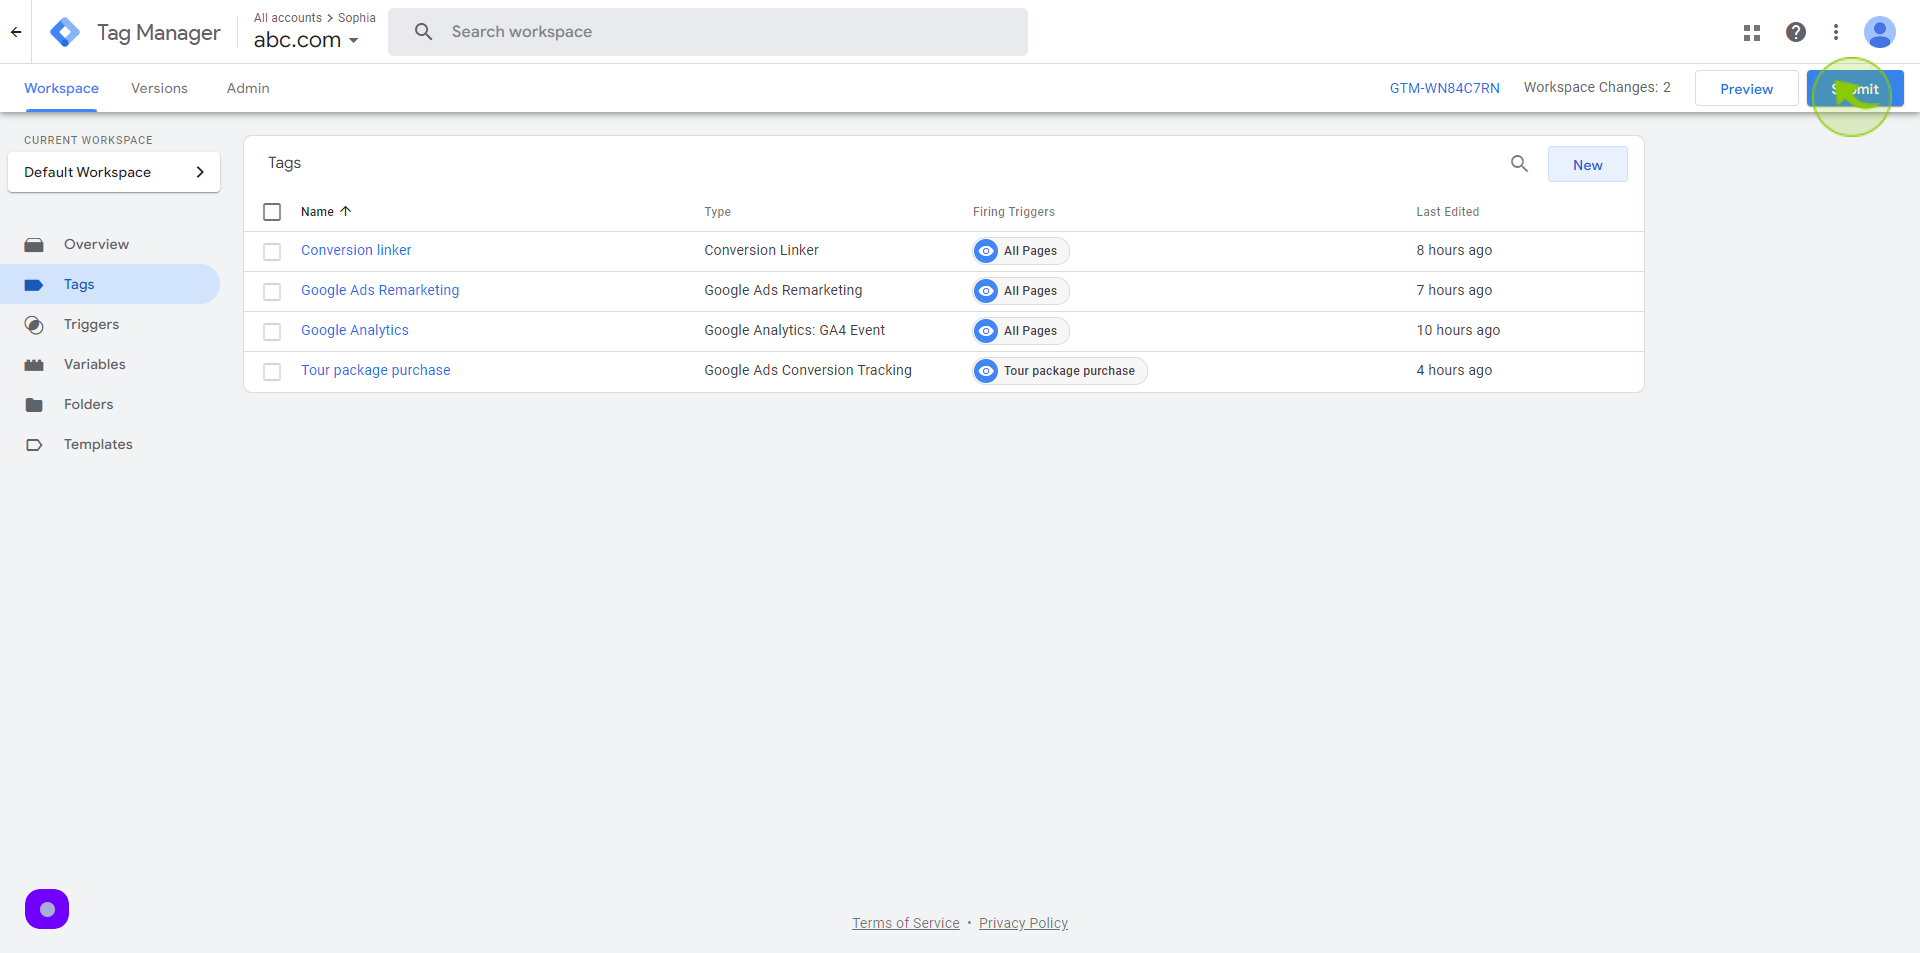This screenshot has width=1920, height=953.
Task: Open the Google Analytics tag link
Action: tap(355, 330)
